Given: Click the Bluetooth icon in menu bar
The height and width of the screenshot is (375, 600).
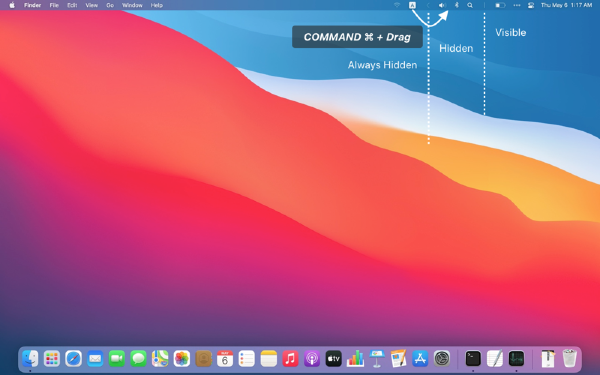Looking at the screenshot, I should click(457, 5).
